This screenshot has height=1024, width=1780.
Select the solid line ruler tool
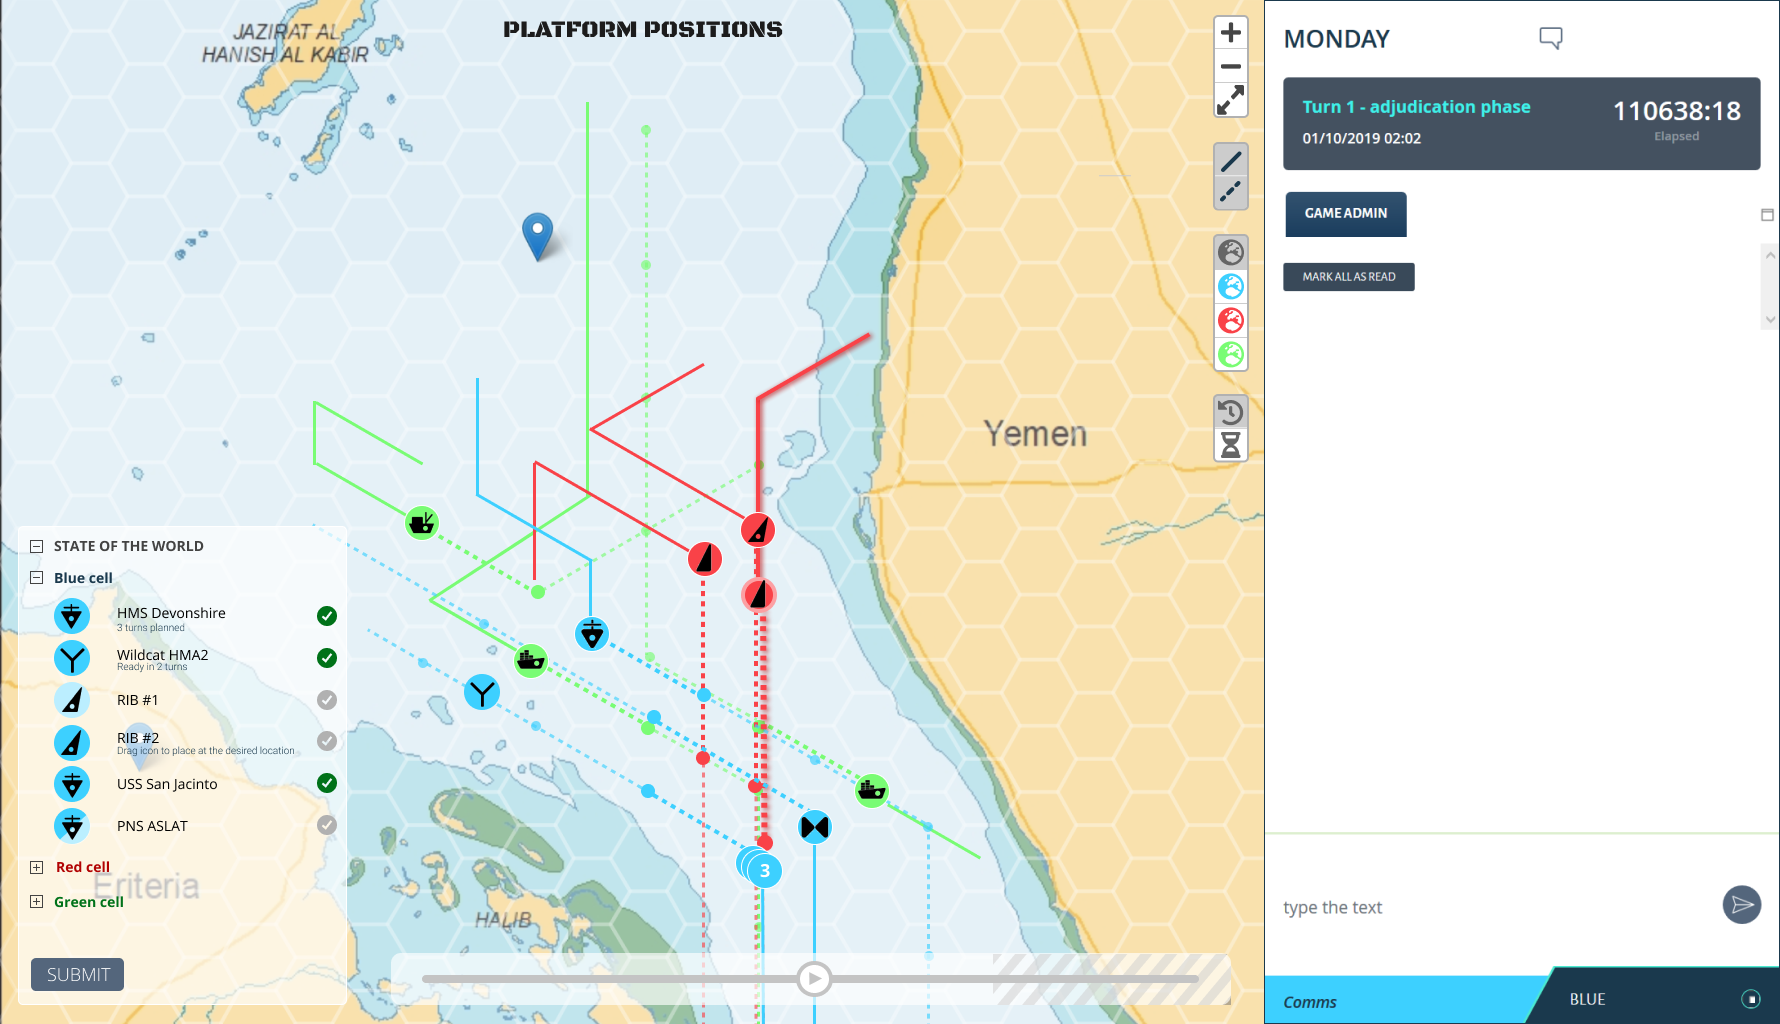(1231, 160)
